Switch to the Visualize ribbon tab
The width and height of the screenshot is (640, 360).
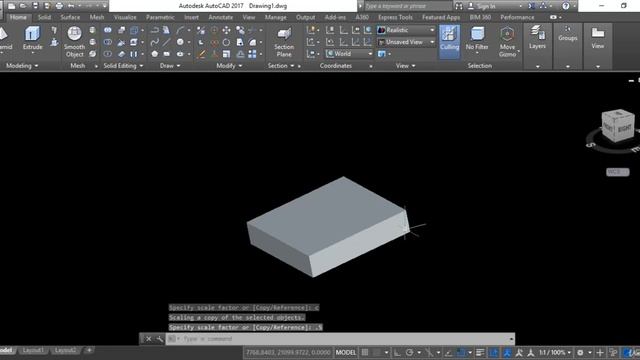(x=125, y=17)
